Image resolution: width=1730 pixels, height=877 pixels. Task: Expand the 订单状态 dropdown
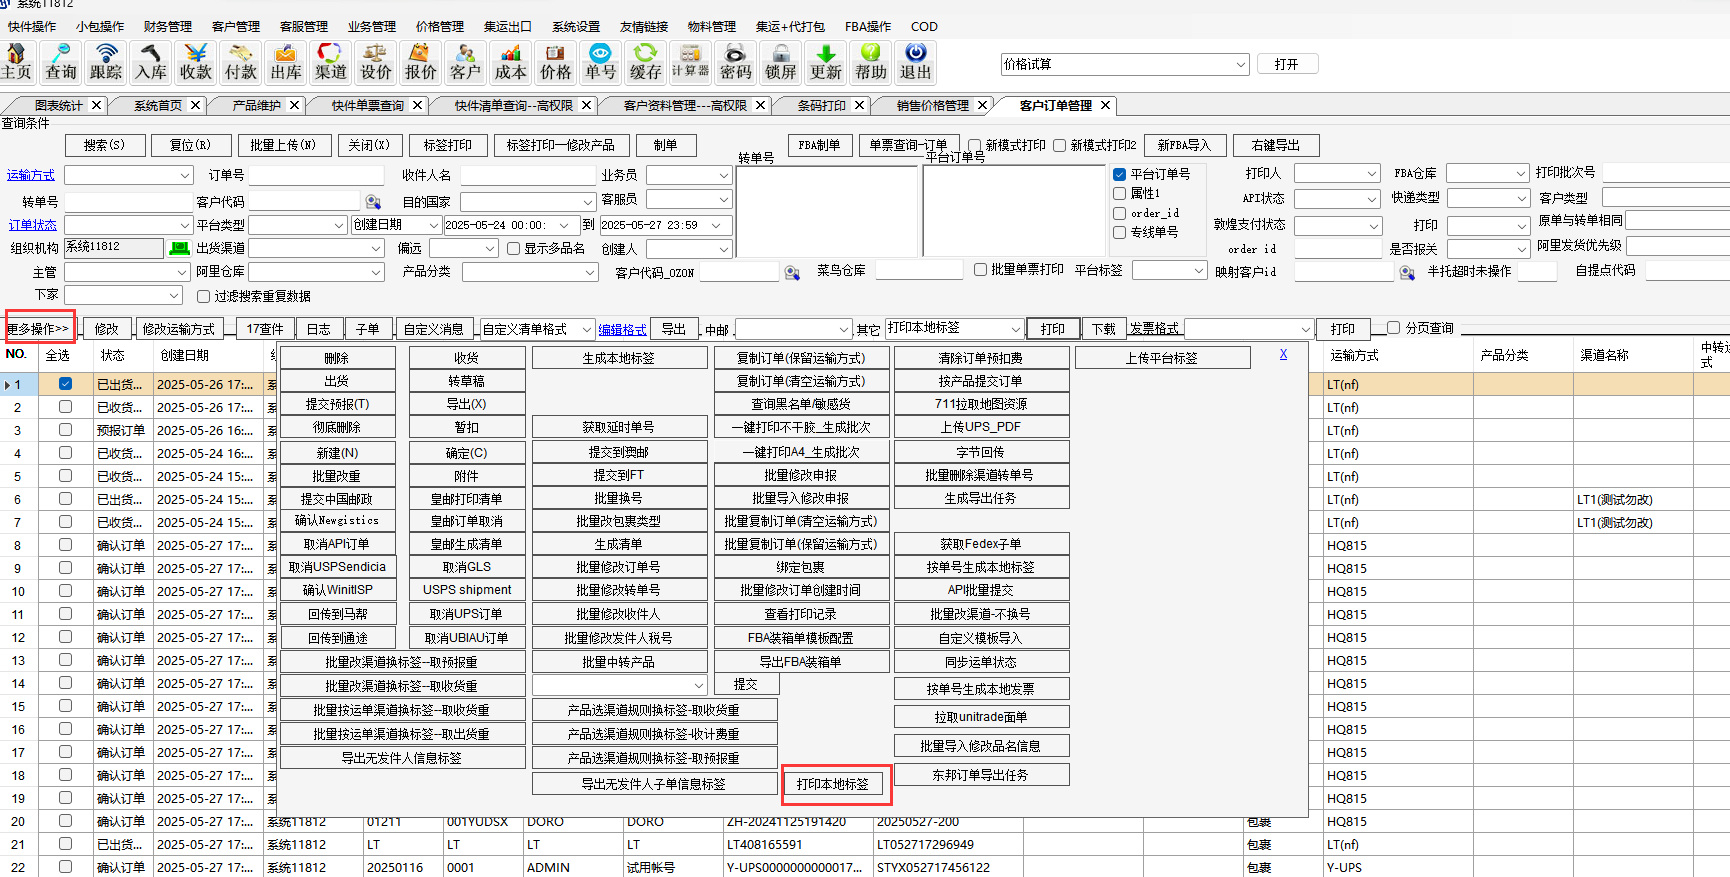[x=185, y=225]
